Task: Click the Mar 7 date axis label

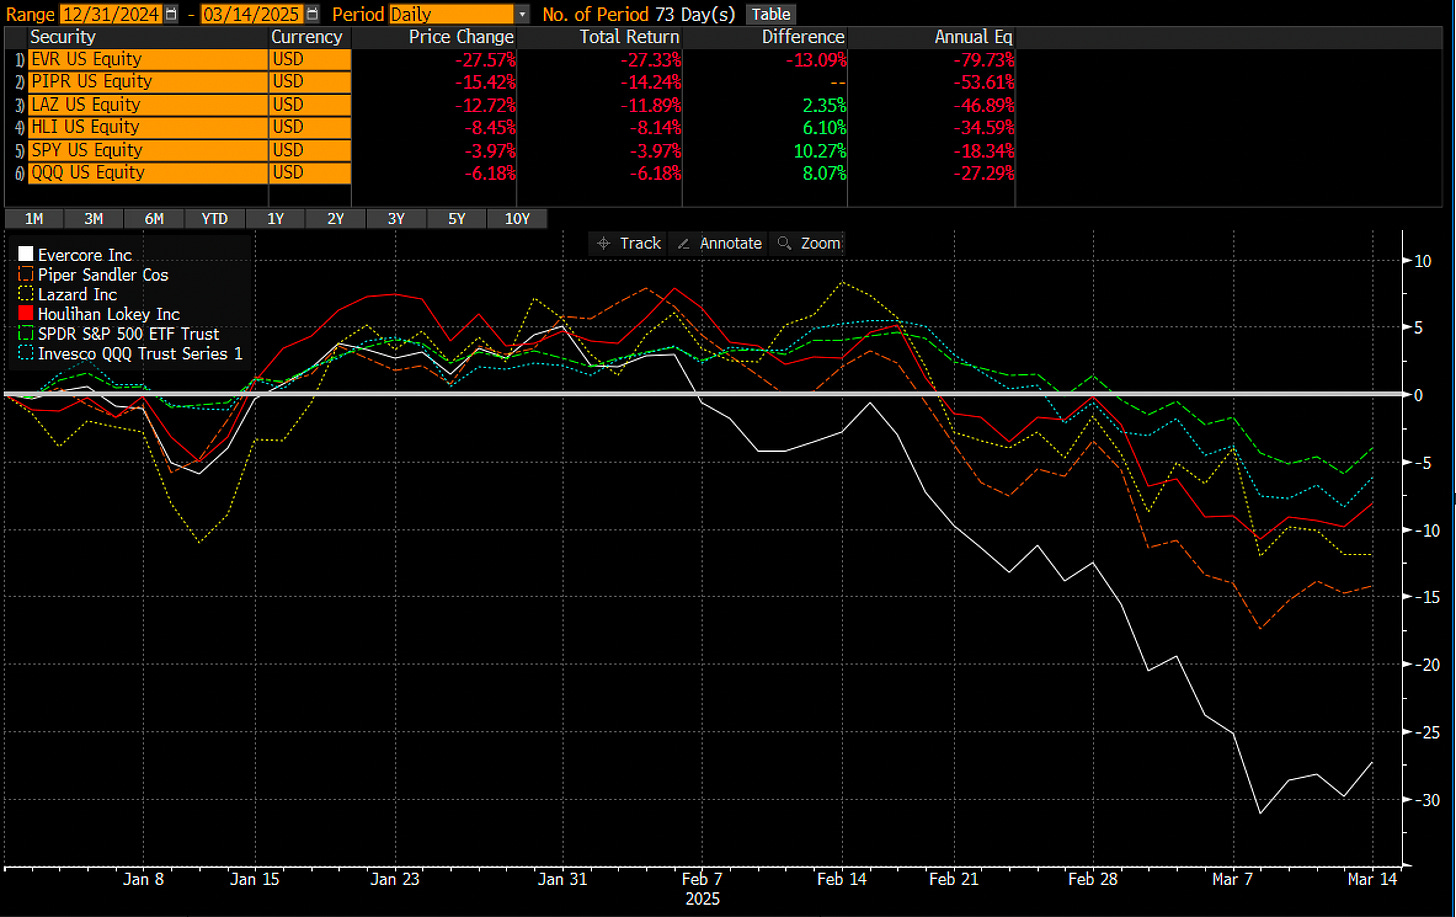Action: (1232, 879)
